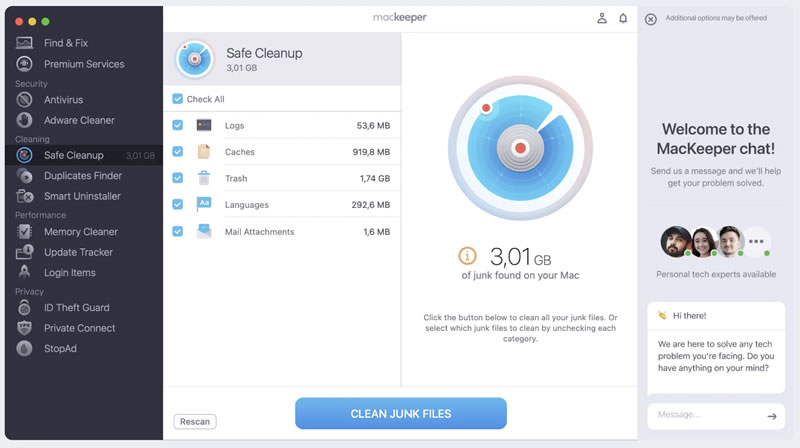Click the Safe Cleanup sidebar icon

point(24,155)
